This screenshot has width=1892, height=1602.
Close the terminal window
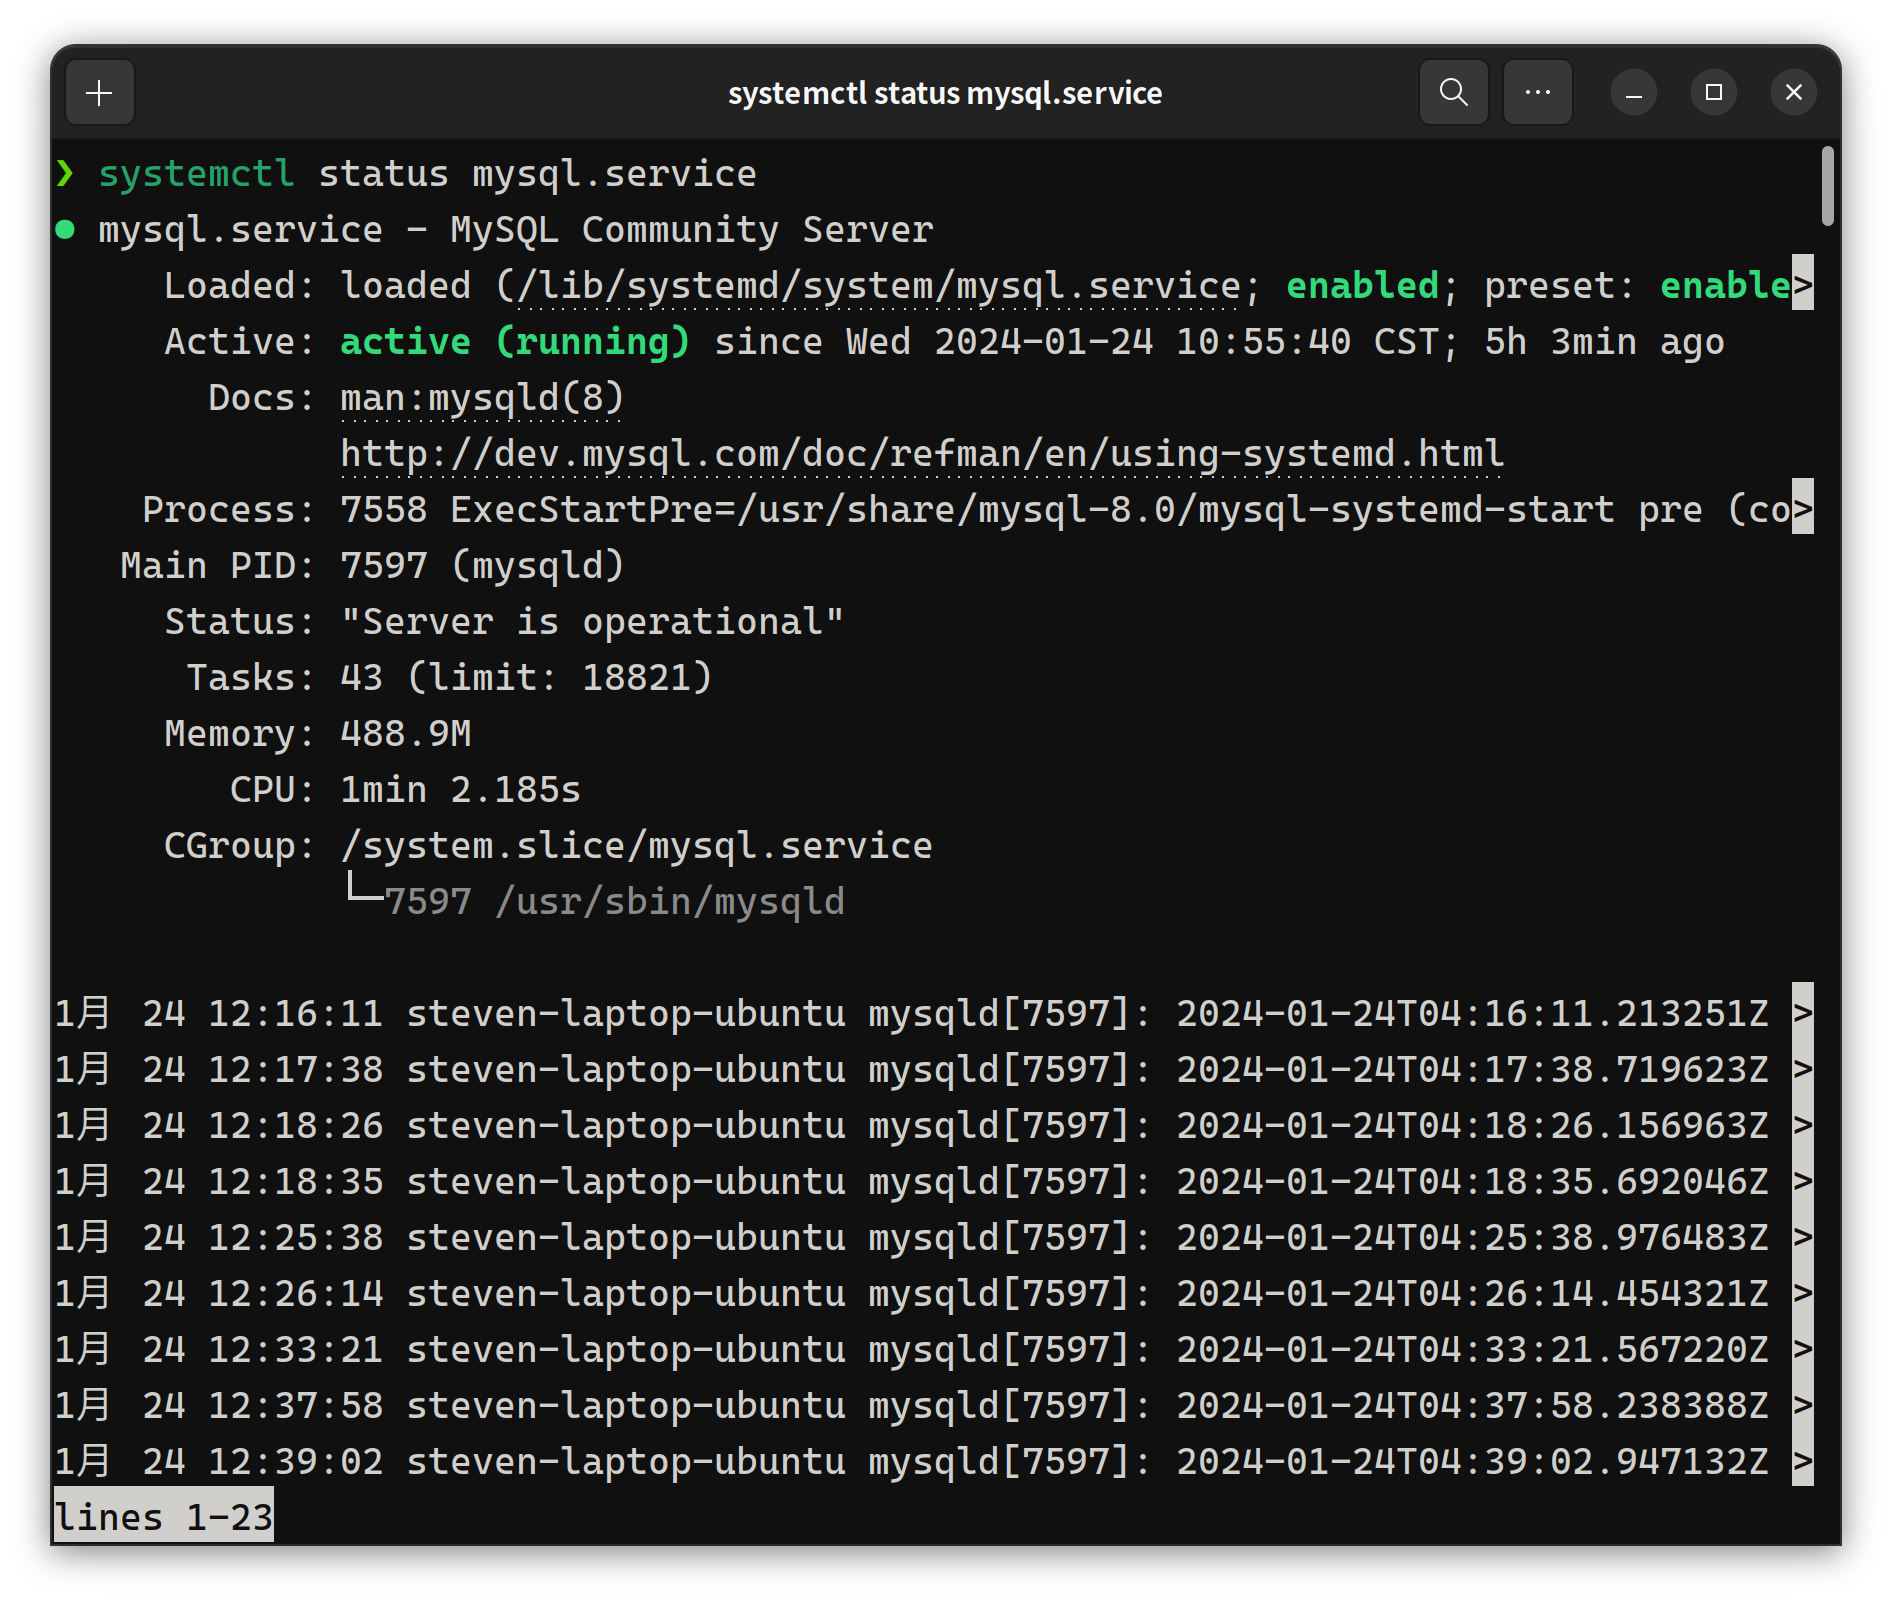tap(1793, 93)
